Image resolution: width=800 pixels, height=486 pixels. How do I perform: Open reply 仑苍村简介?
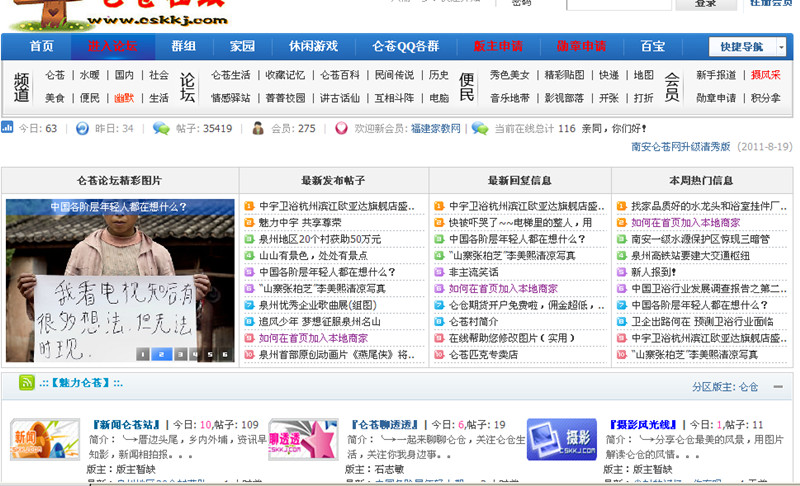tap(473, 322)
